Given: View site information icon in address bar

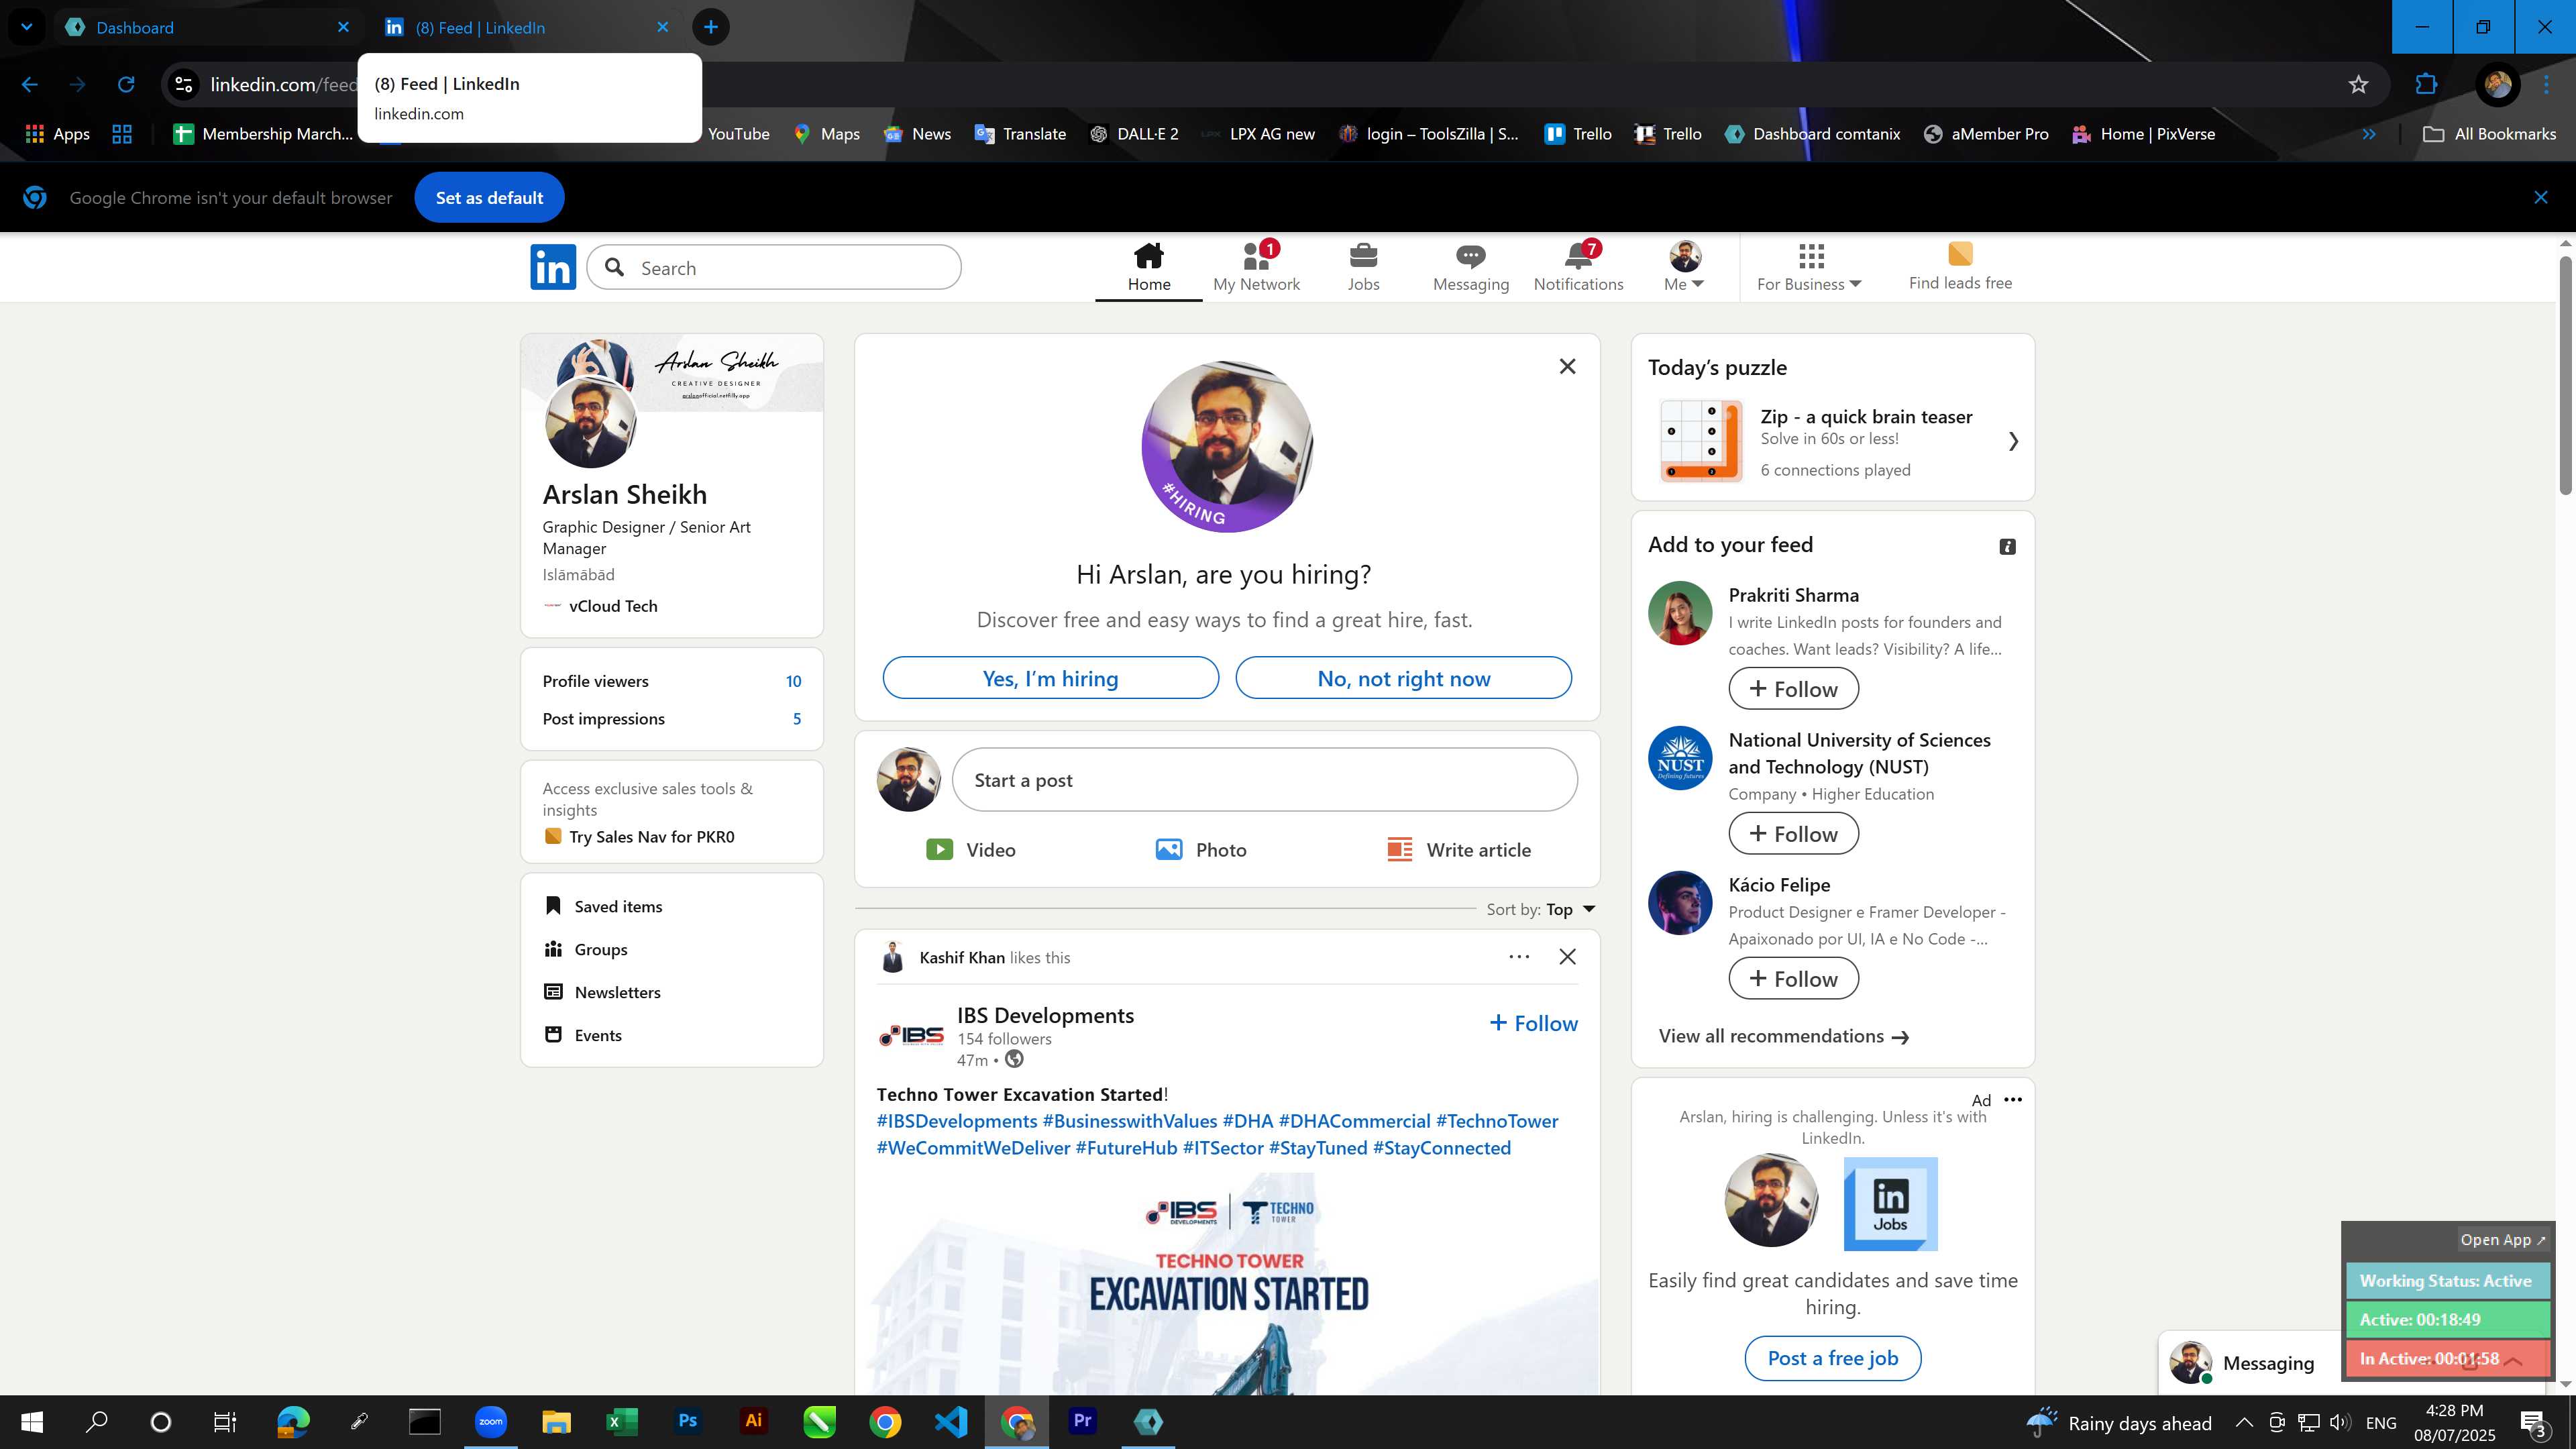Looking at the screenshot, I should click(x=183, y=84).
